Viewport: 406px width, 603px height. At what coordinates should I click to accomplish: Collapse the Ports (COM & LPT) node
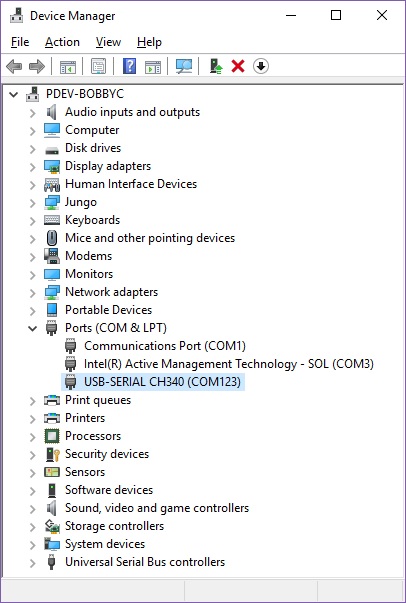(33, 328)
